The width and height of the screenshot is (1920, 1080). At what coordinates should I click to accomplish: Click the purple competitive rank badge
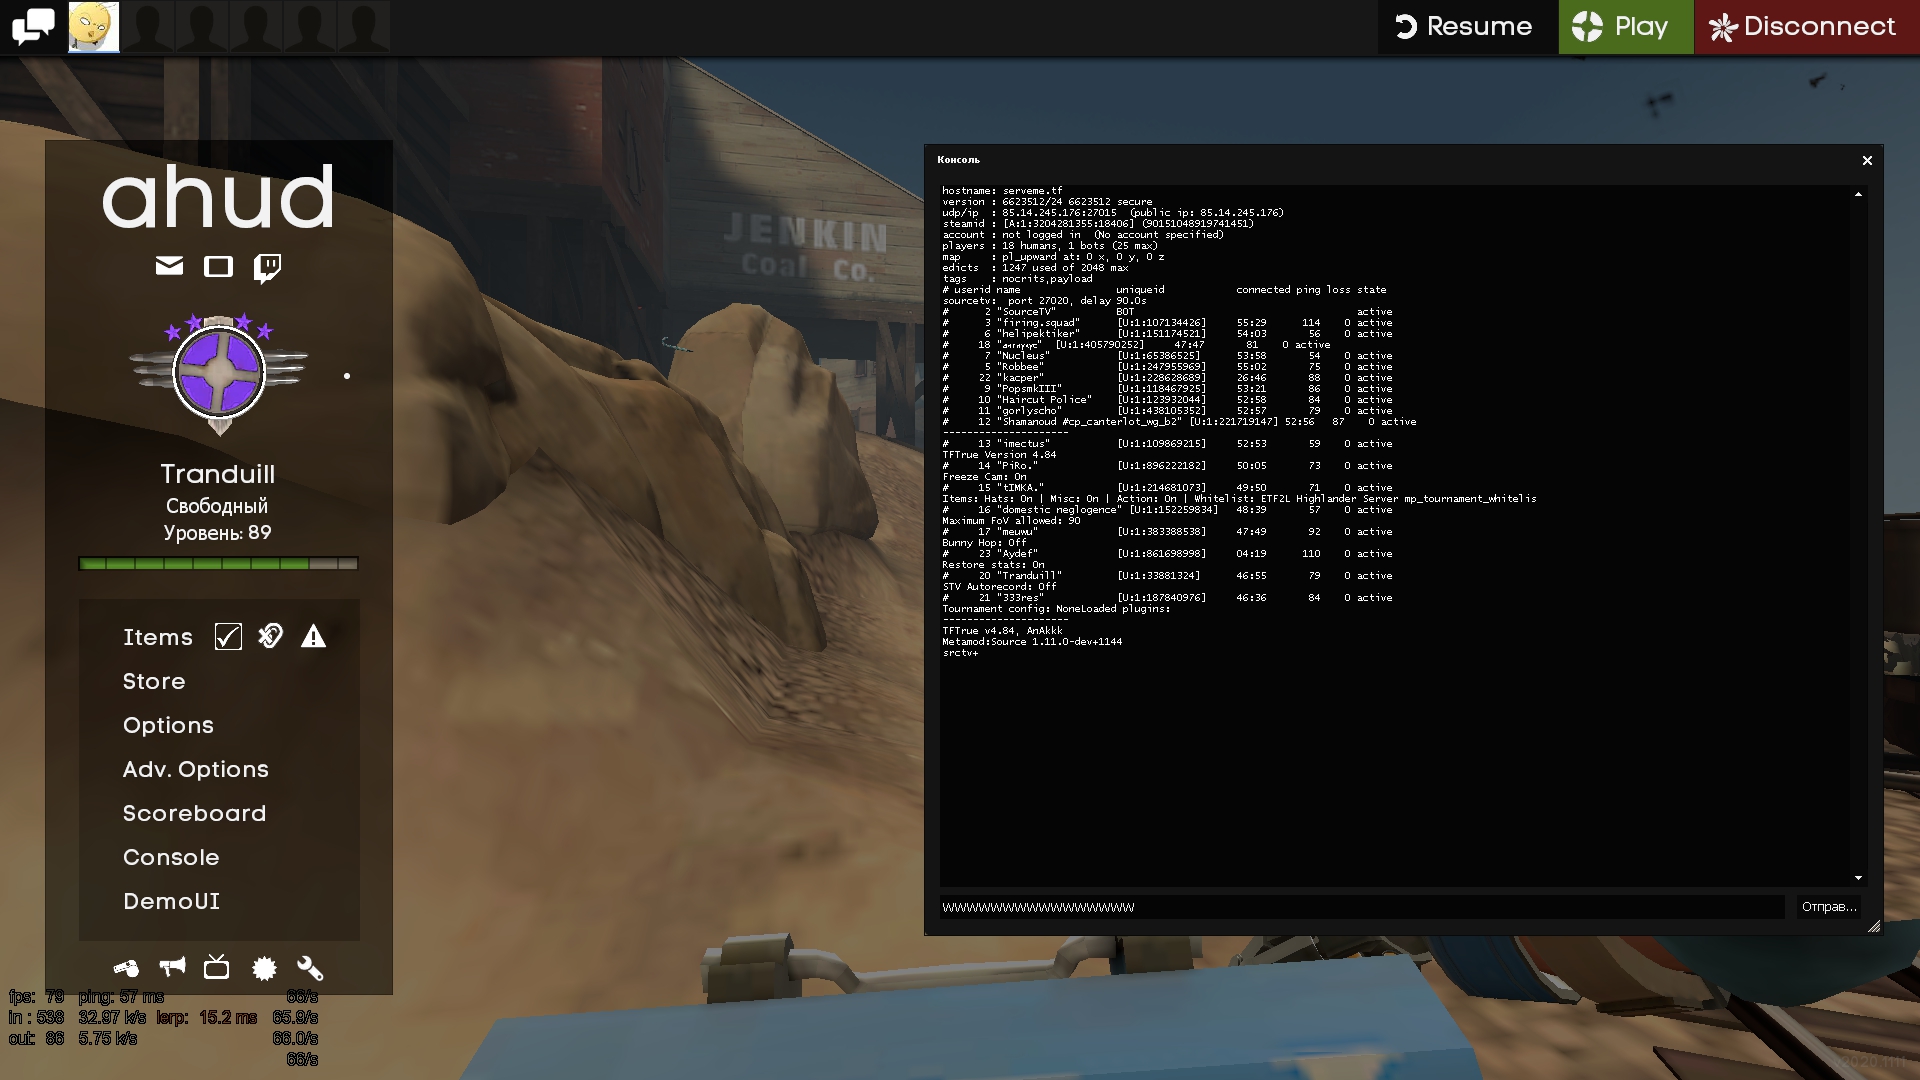point(219,373)
